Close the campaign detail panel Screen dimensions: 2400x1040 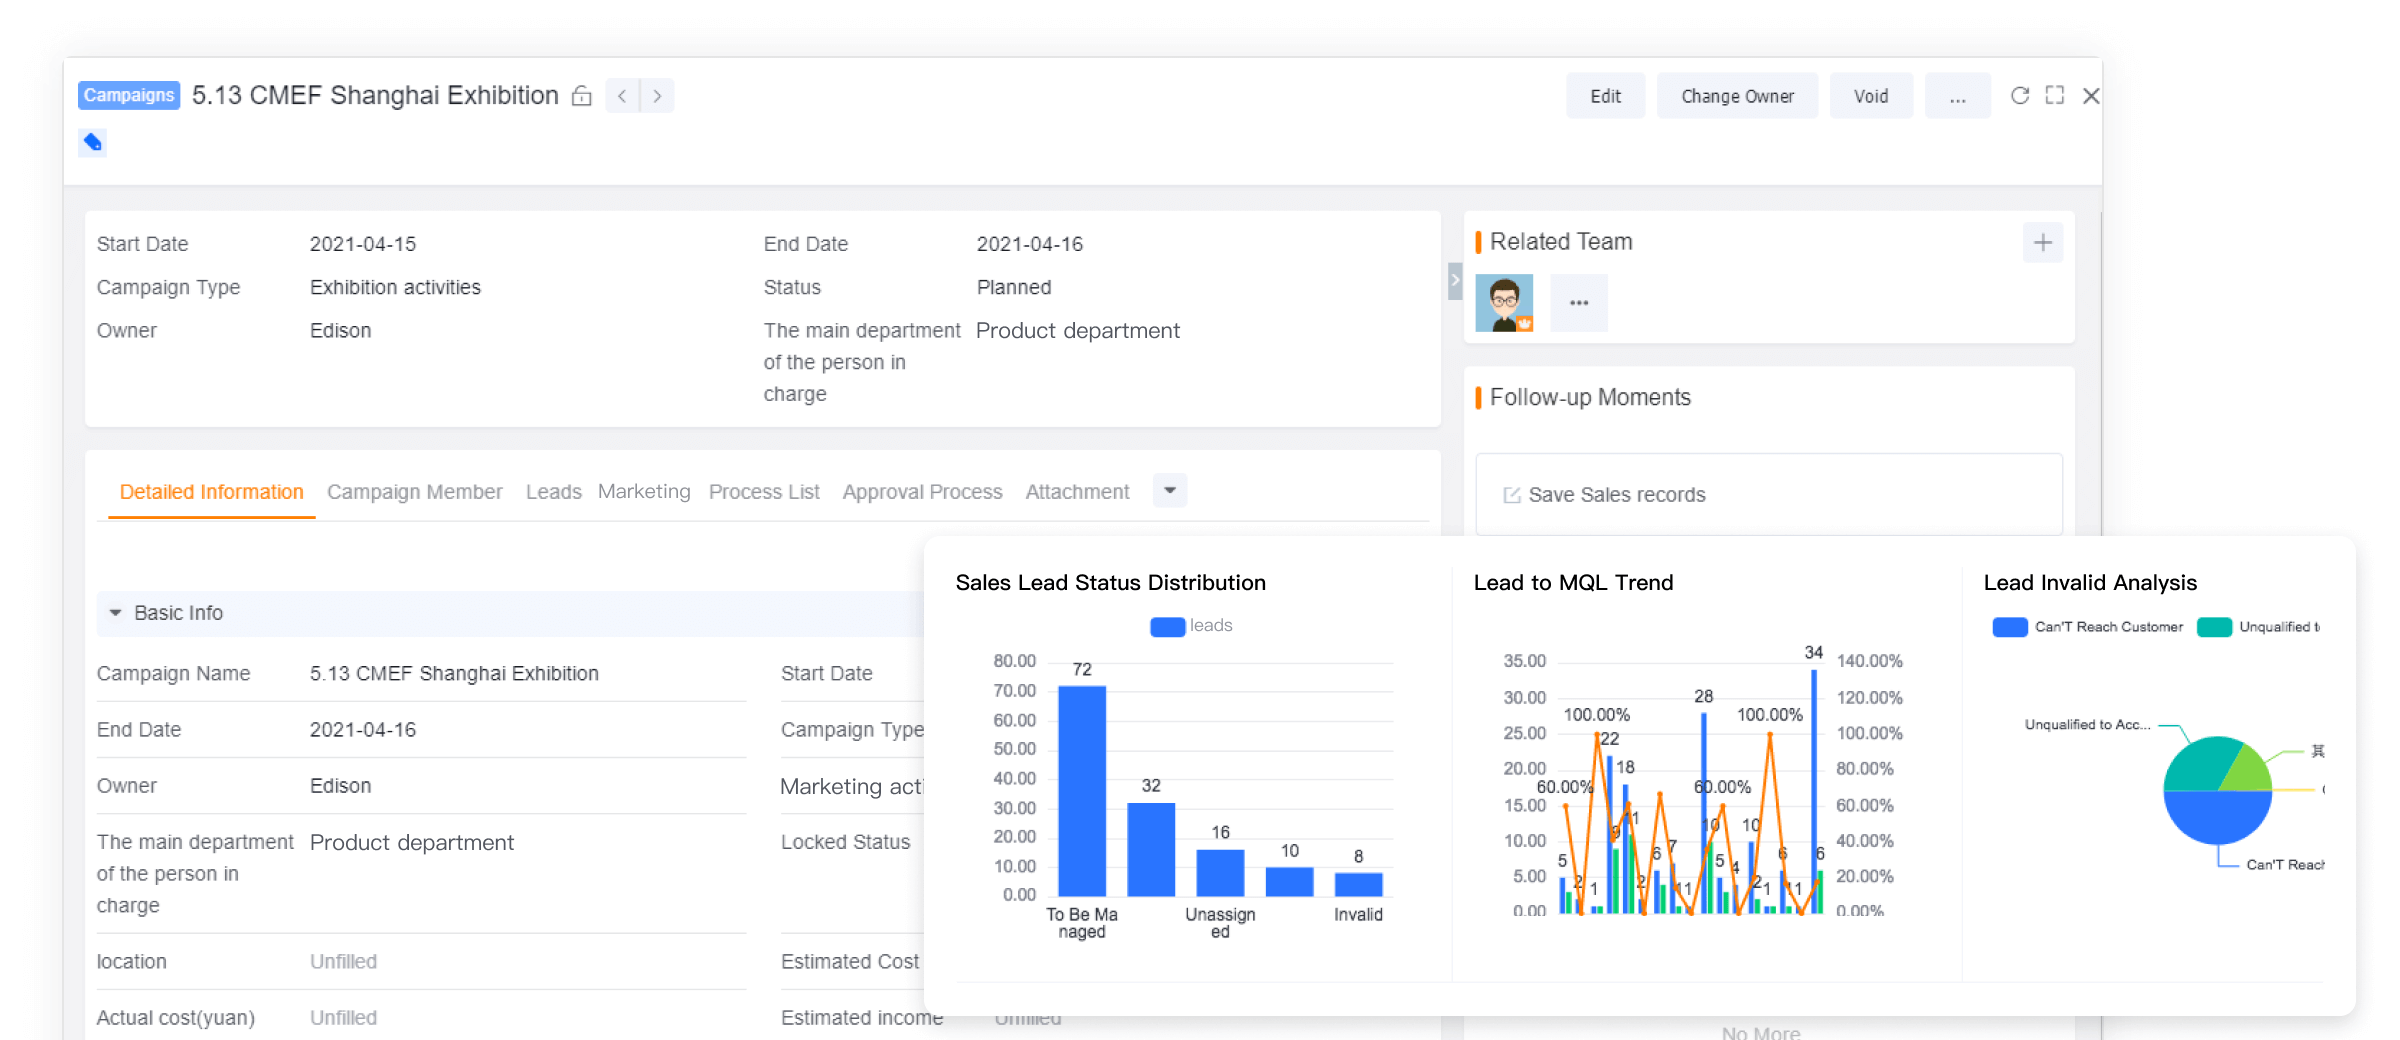[2091, 95]
